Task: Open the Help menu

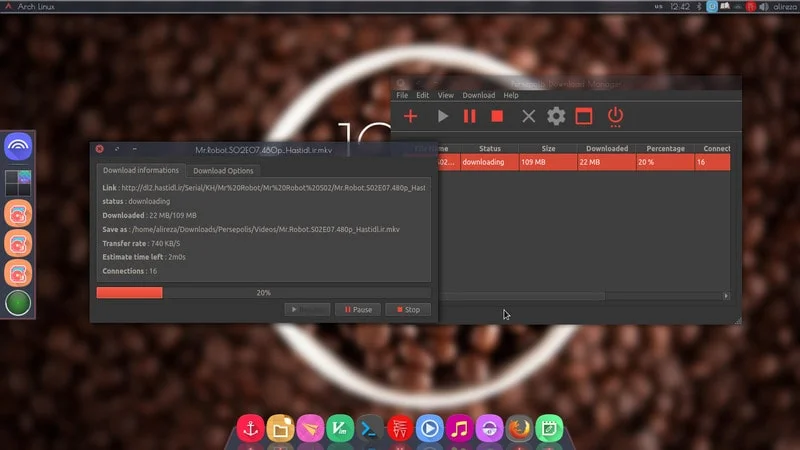Action: 511,95
